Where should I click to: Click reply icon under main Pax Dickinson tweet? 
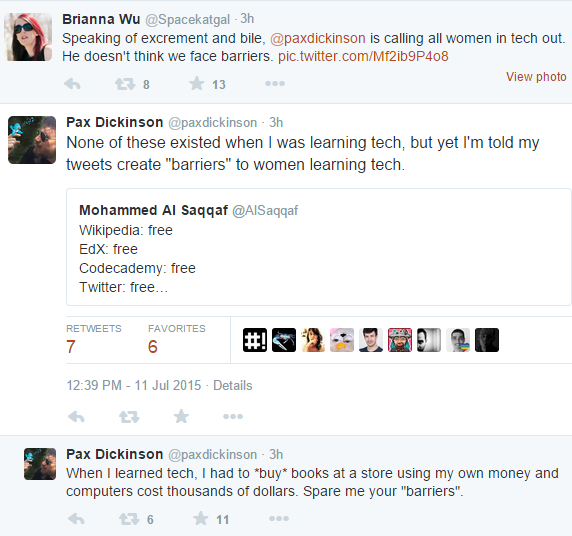[76, 416]
